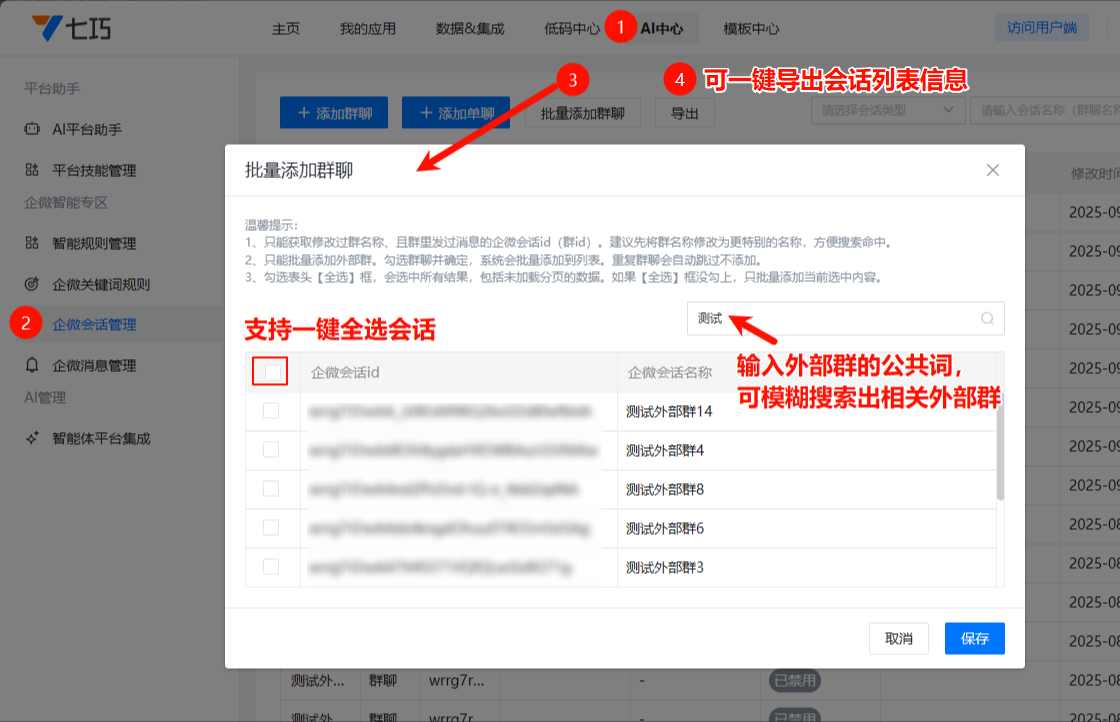Open the 低码中心 top menu
1120x722 pixels.
(x=572, y=29)
